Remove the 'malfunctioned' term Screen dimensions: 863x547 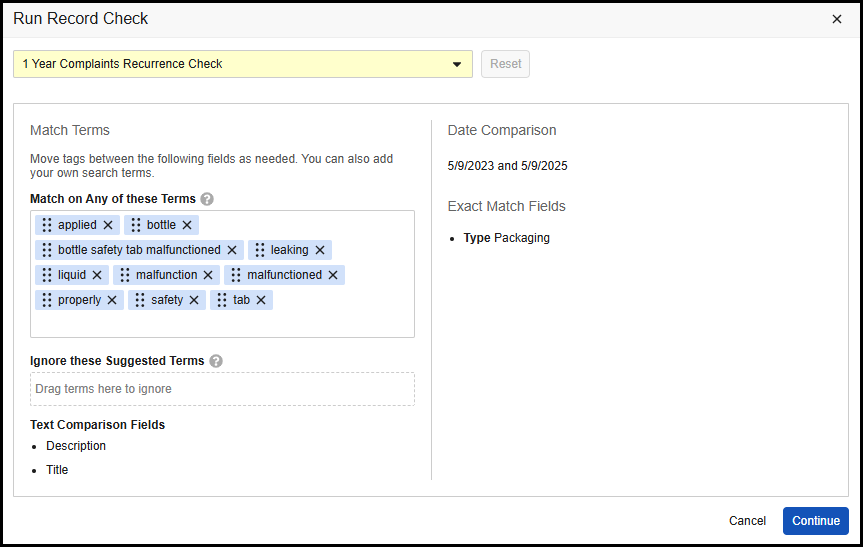pyautogui.click(x=333, y=275)
